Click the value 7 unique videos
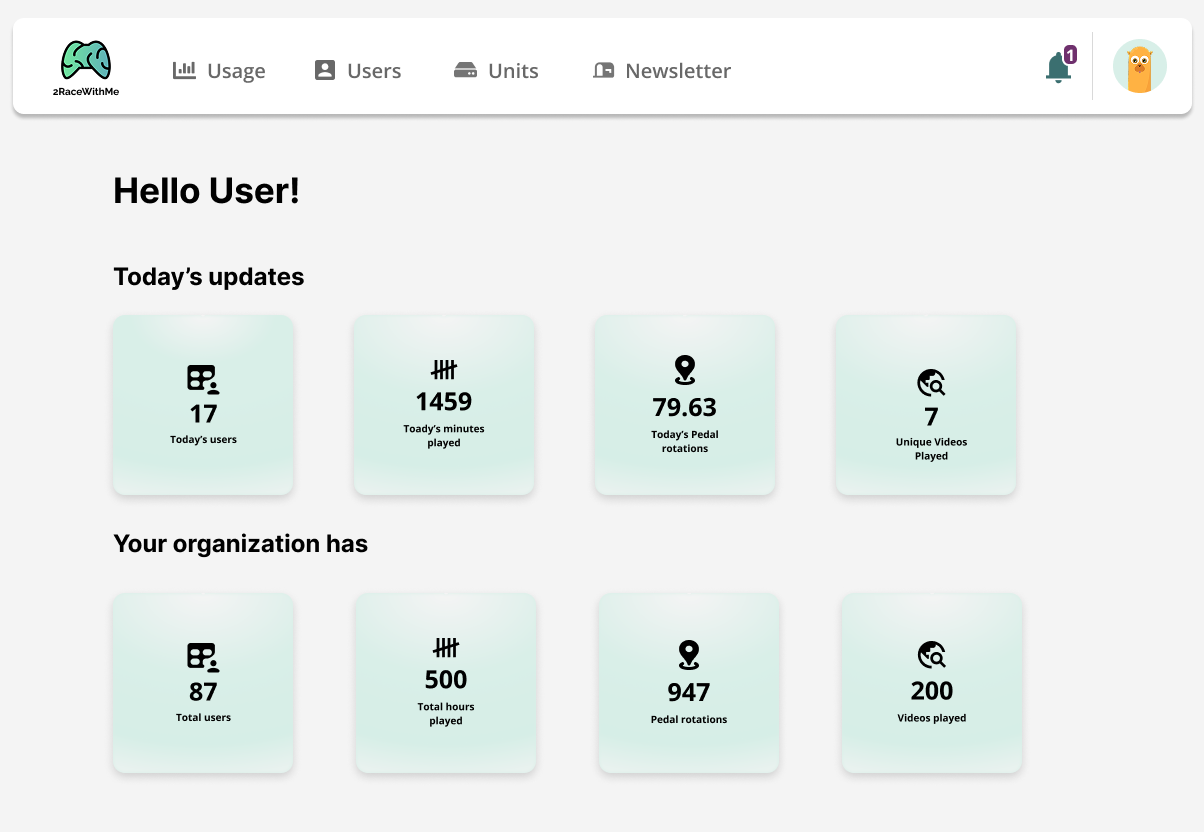The width and height of the screenshot is (1204, 832). point(931,417)
